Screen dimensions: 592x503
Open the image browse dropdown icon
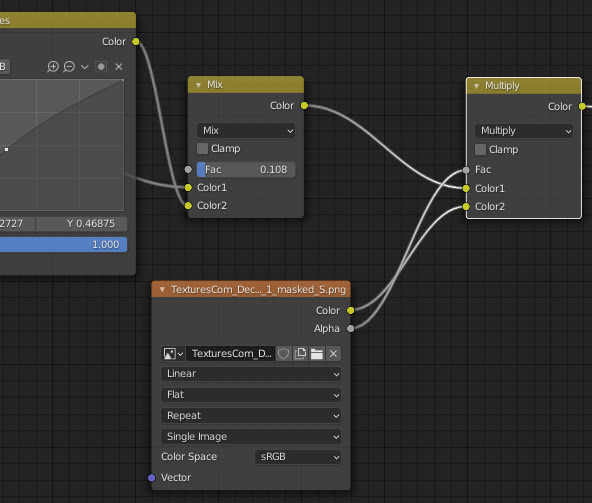click(x=173, y=354)
